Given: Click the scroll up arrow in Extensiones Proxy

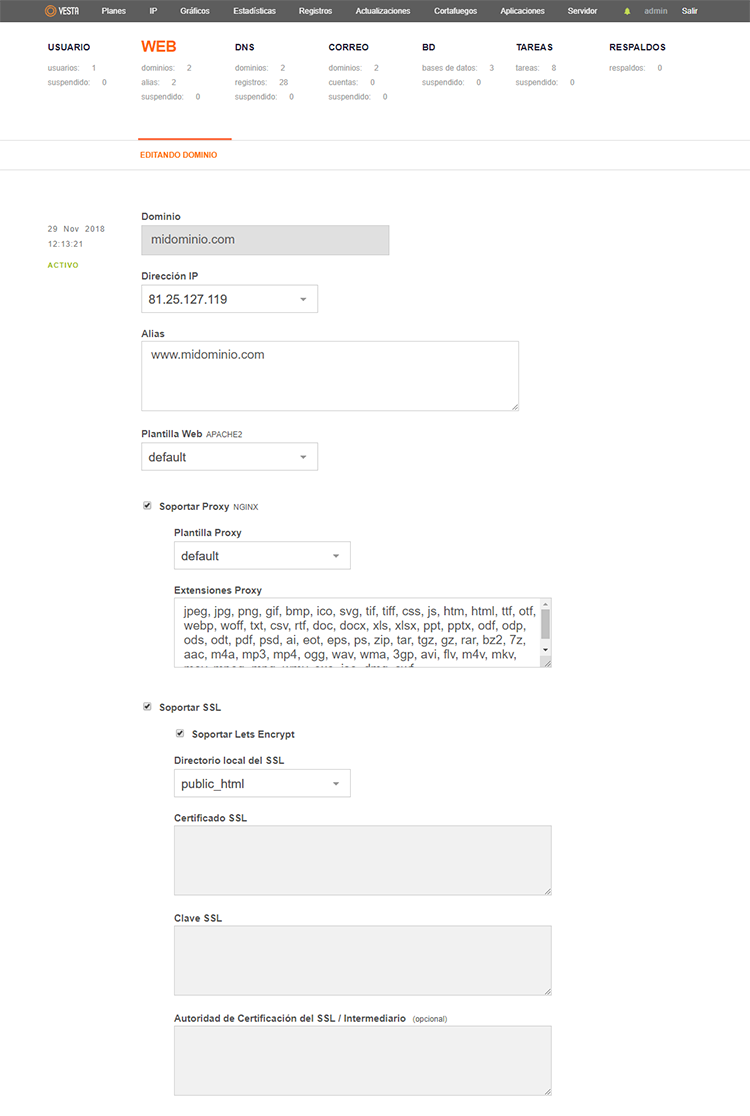Looking at the screenshot, I should pyautogui.click(x=546, y=604).
